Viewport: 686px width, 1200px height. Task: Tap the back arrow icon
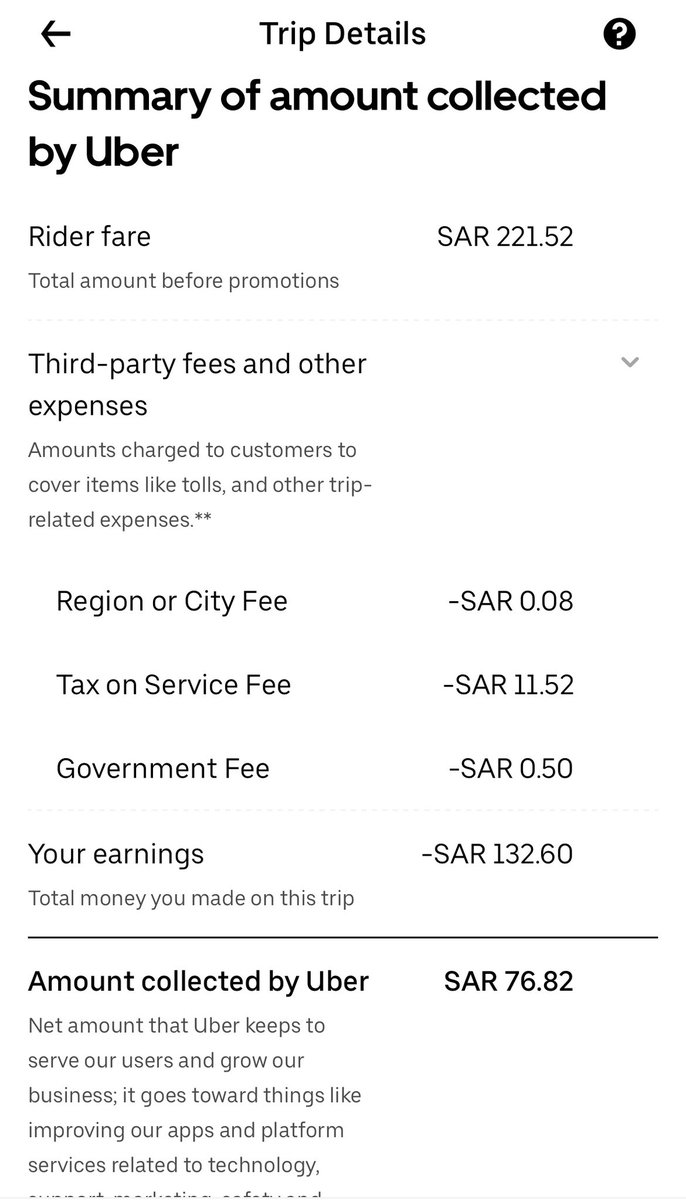(55, 34)
